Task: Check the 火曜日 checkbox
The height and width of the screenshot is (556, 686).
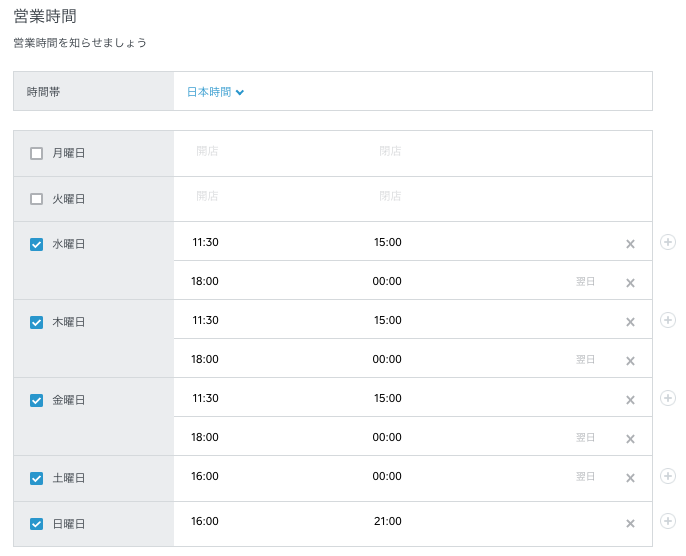Action: pos(37,199)
